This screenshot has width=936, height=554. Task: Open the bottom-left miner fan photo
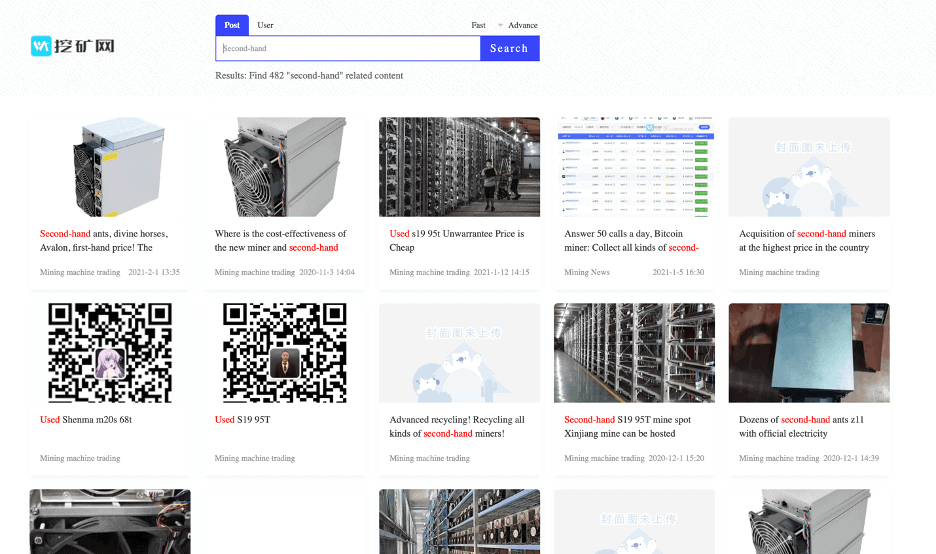click(x=110, y=522)
